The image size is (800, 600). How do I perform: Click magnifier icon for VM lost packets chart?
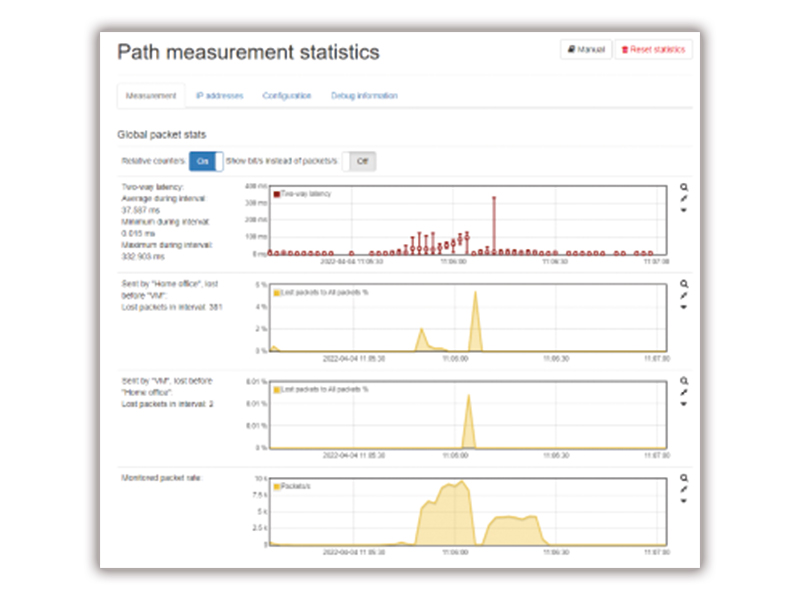[x=684, y=381]
